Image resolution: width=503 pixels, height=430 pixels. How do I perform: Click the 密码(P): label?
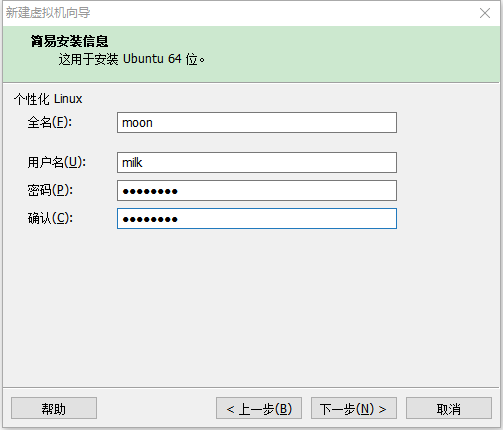[50, 190]
